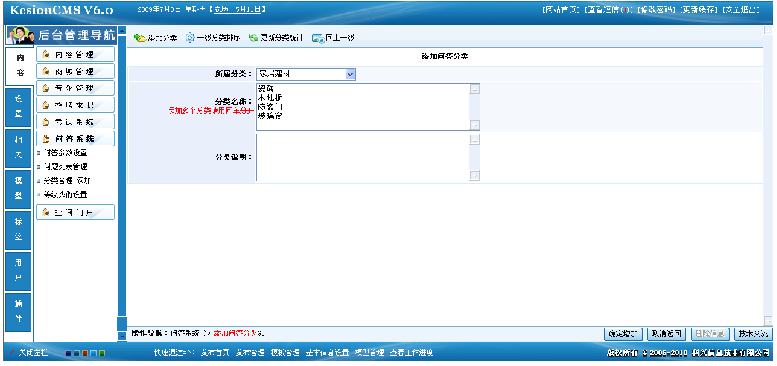
Task: Click category name textarea scroll-down arrow
Action: 475,125
